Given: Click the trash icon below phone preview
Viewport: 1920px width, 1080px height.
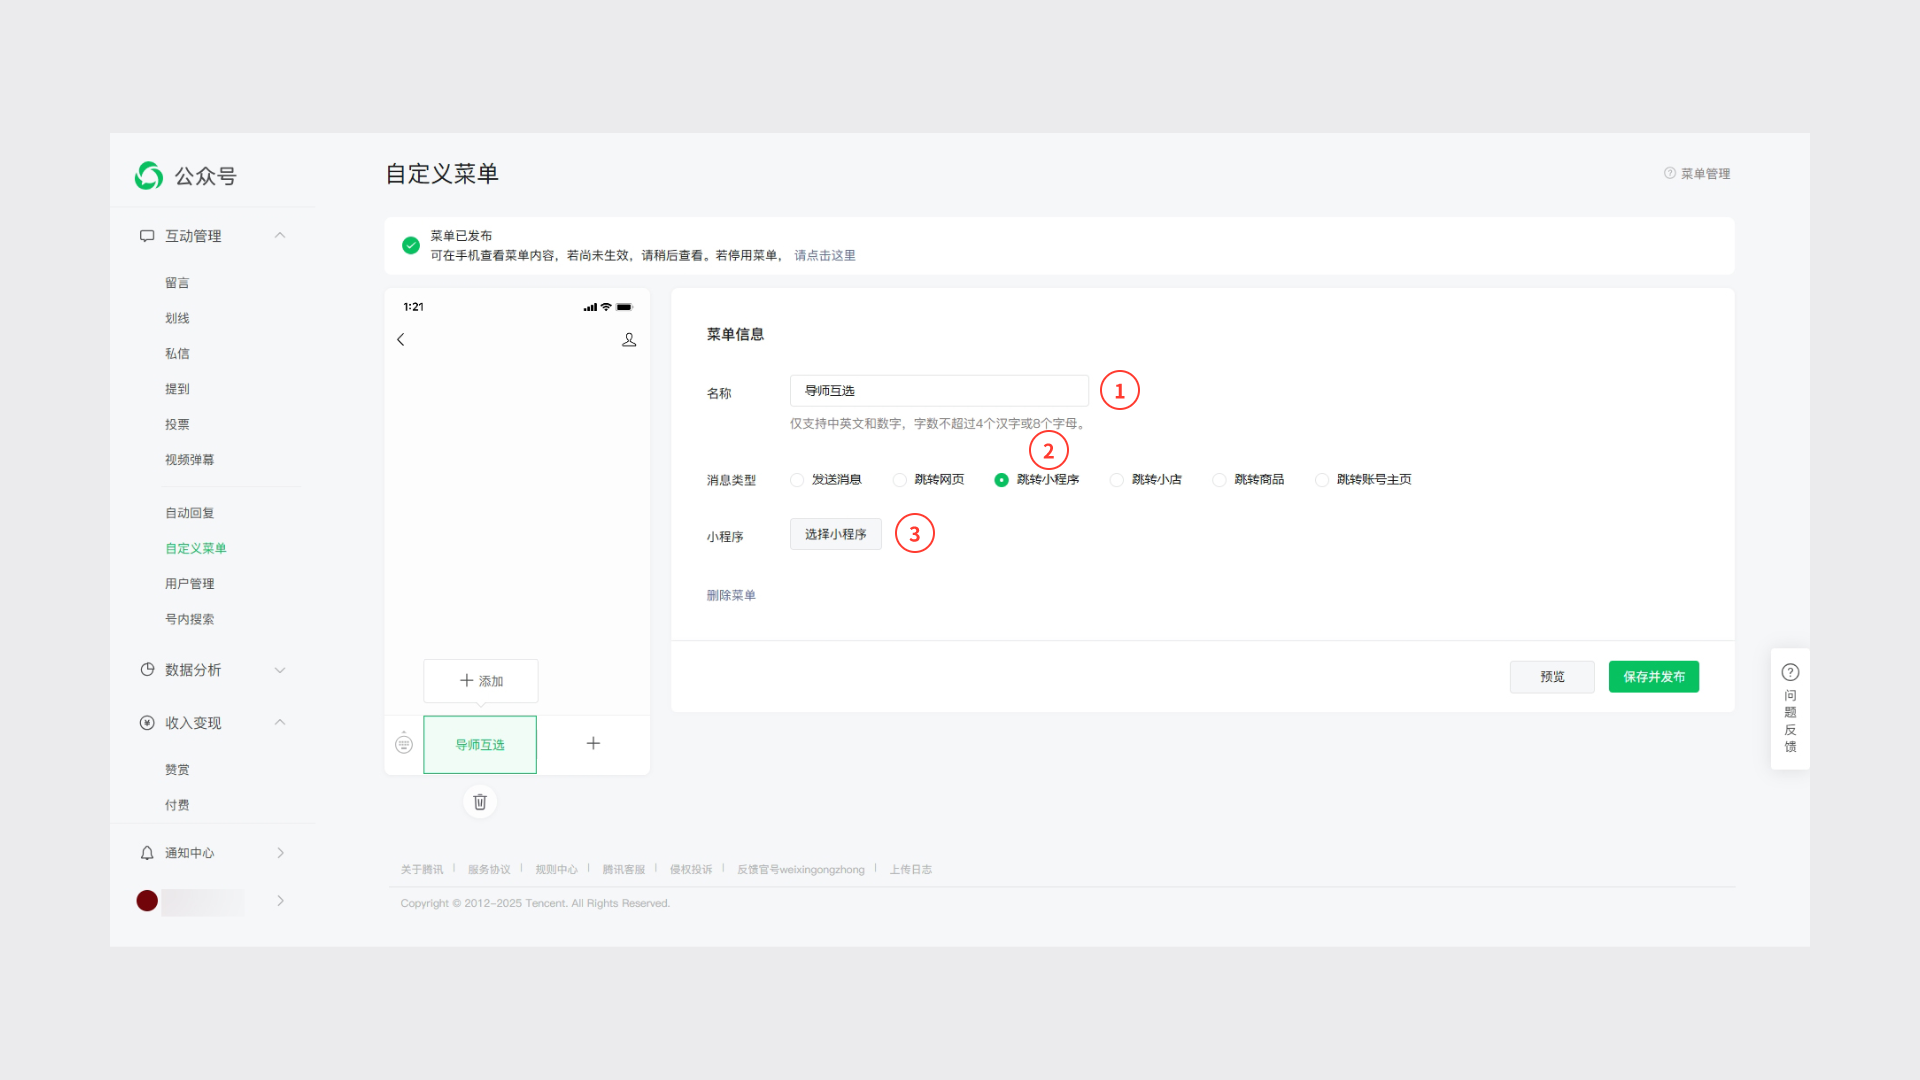Looking at the screenshot, I should pos(480,802).
